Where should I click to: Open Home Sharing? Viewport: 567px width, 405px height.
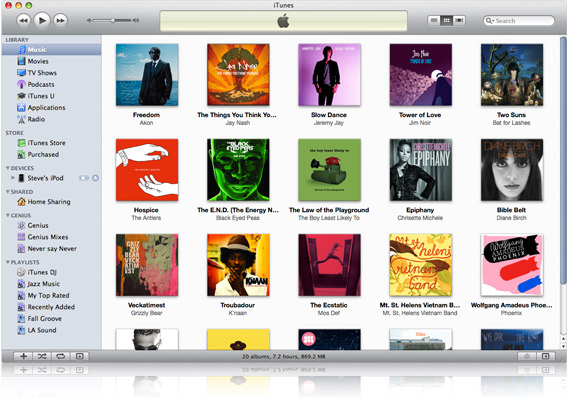pyautogui.click(x=52, y=202)
